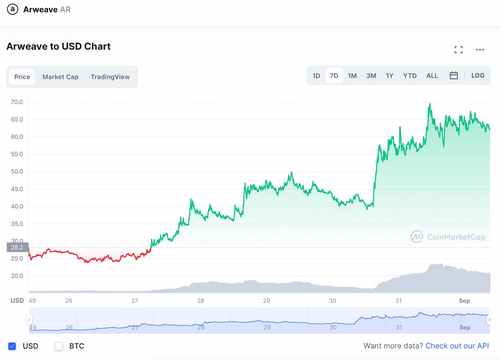This screenshot has width=500, height=360.
Task: Open the three-dots more options menu
Action: [x=480, y=50]
